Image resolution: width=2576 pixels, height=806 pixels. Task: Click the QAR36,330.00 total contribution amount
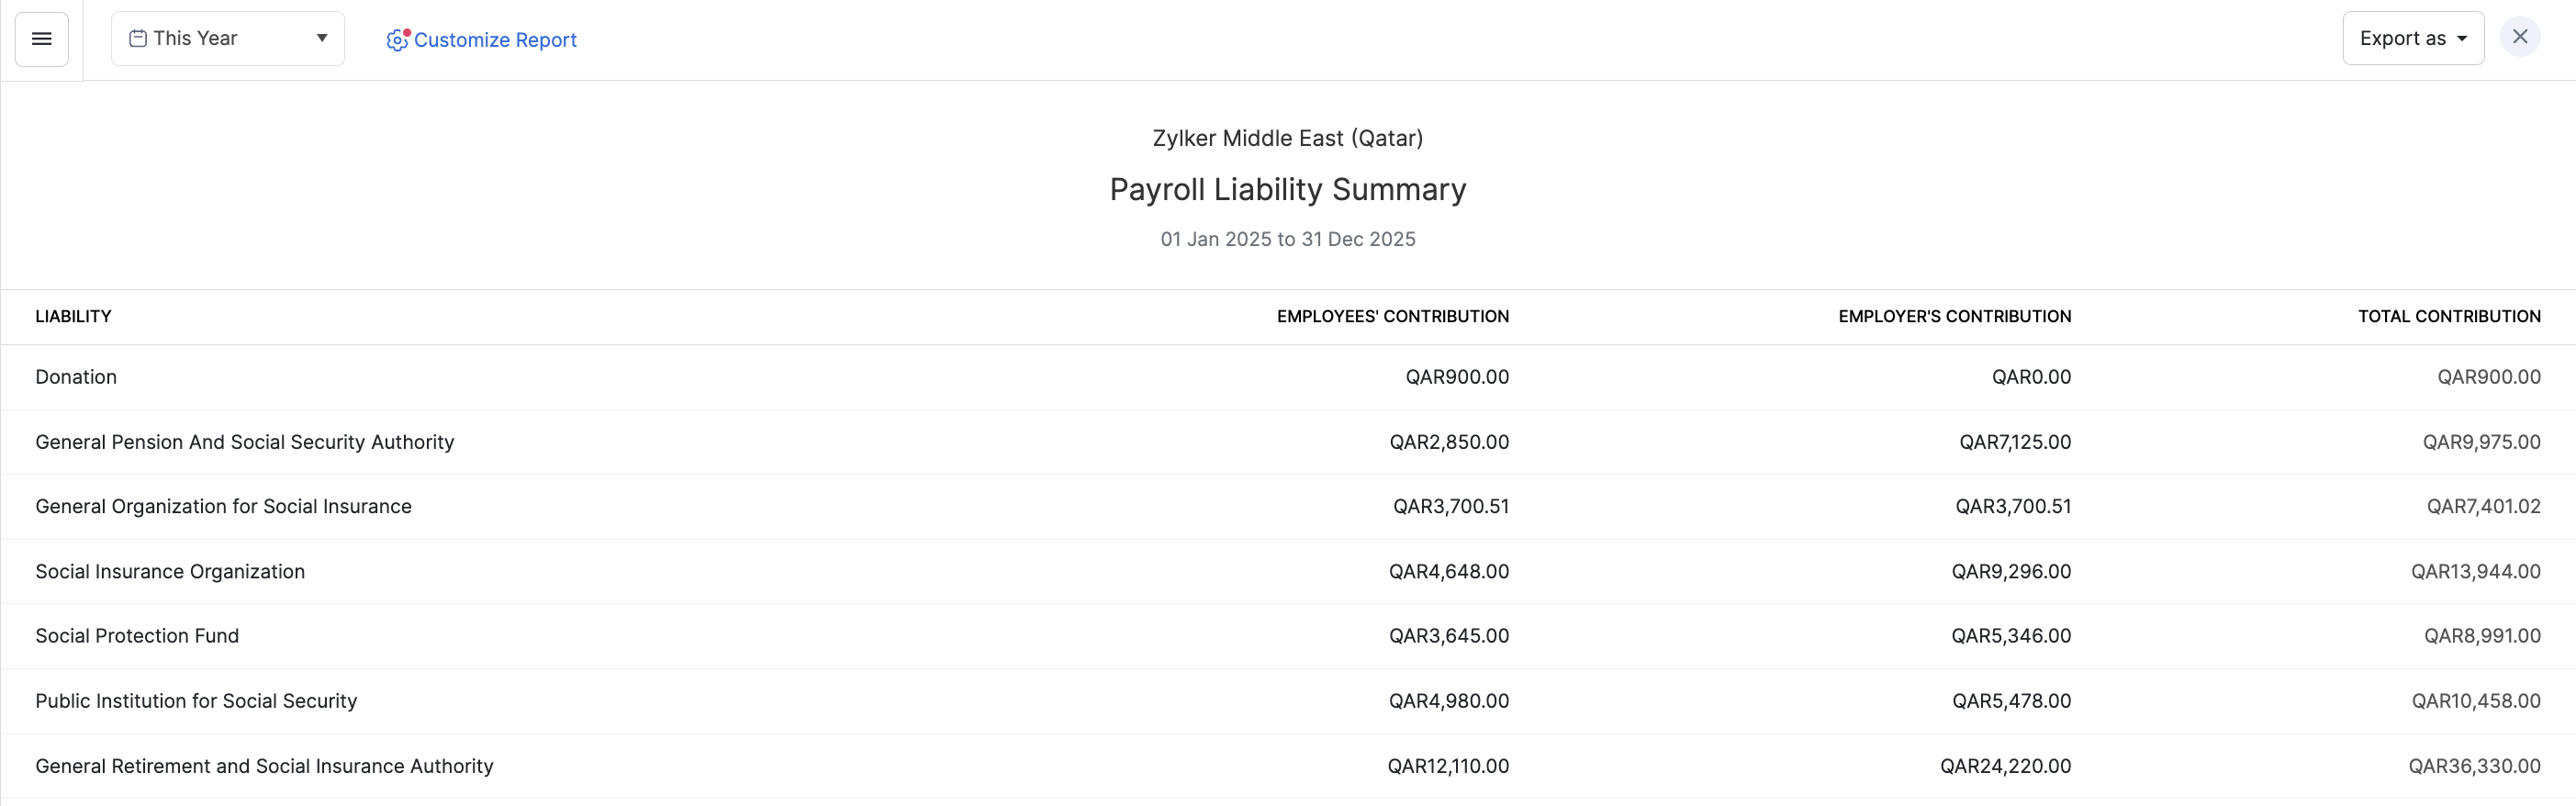[2474, 766]
